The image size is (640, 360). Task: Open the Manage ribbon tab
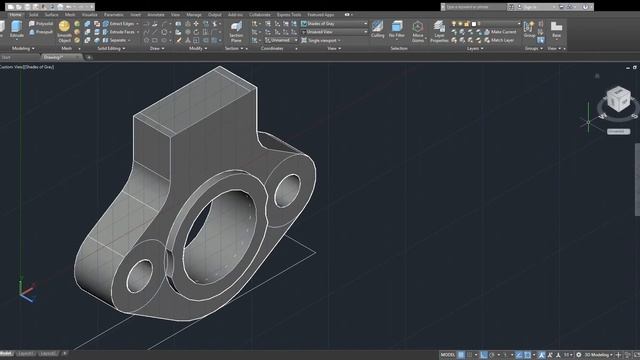click(x=194, y=15)
